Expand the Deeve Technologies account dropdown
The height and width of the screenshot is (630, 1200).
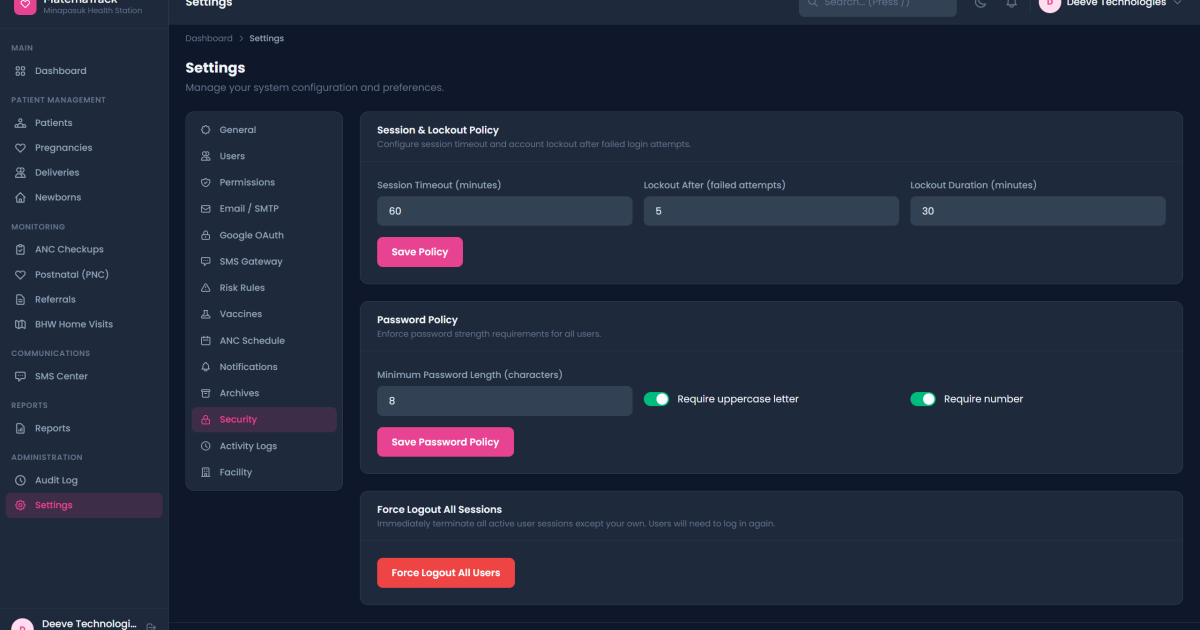1110,4
